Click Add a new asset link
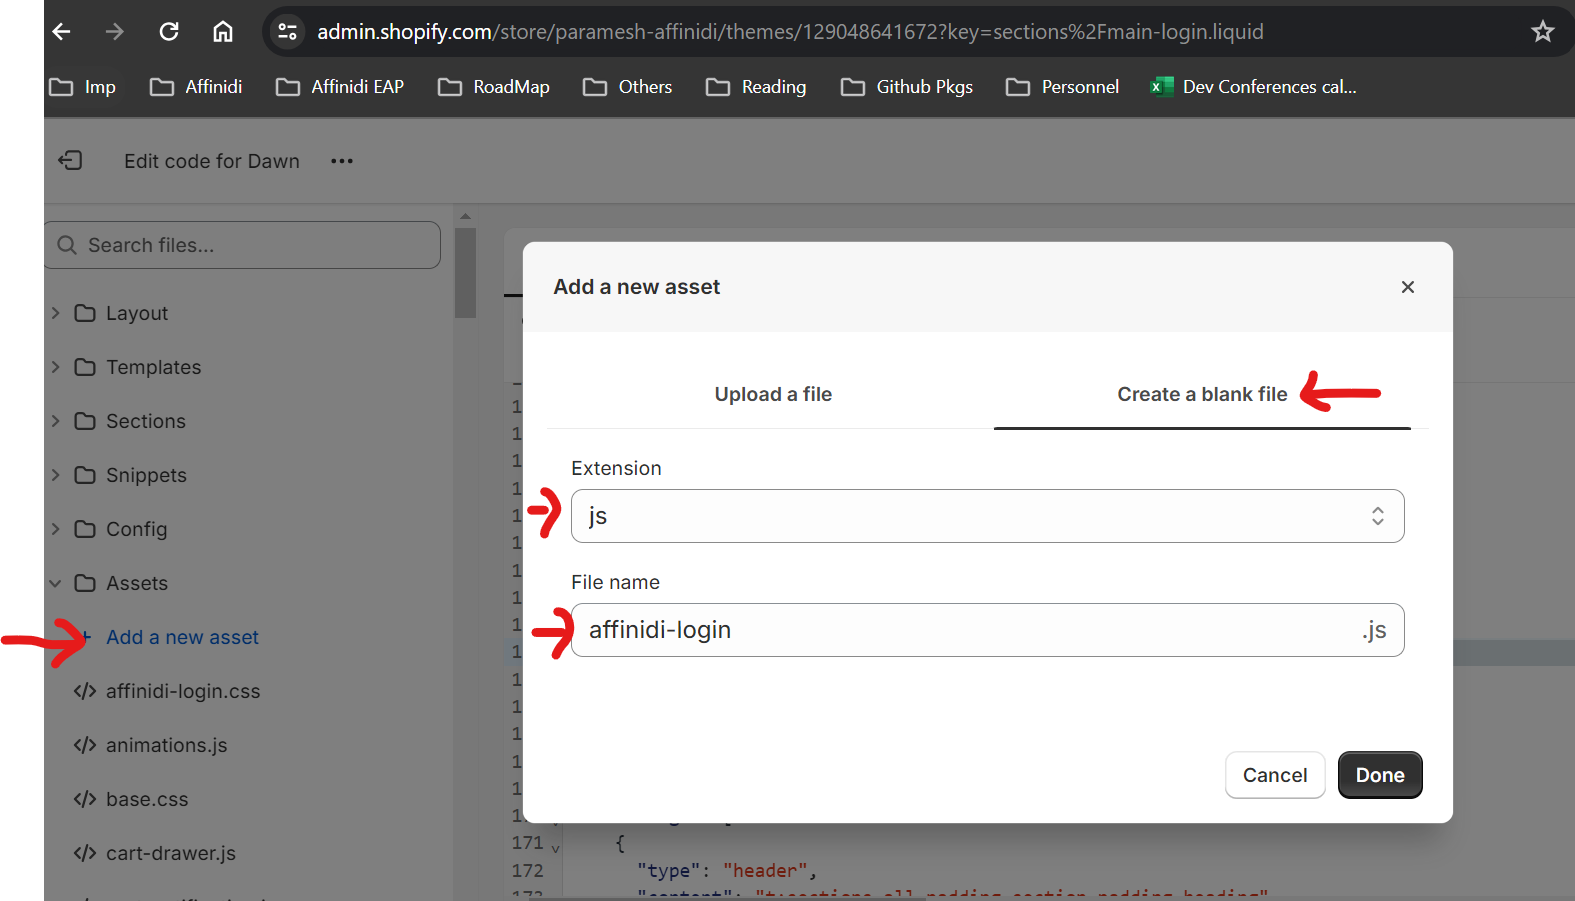The height and width of the screenshot is (901, 1575). (182, 637)
